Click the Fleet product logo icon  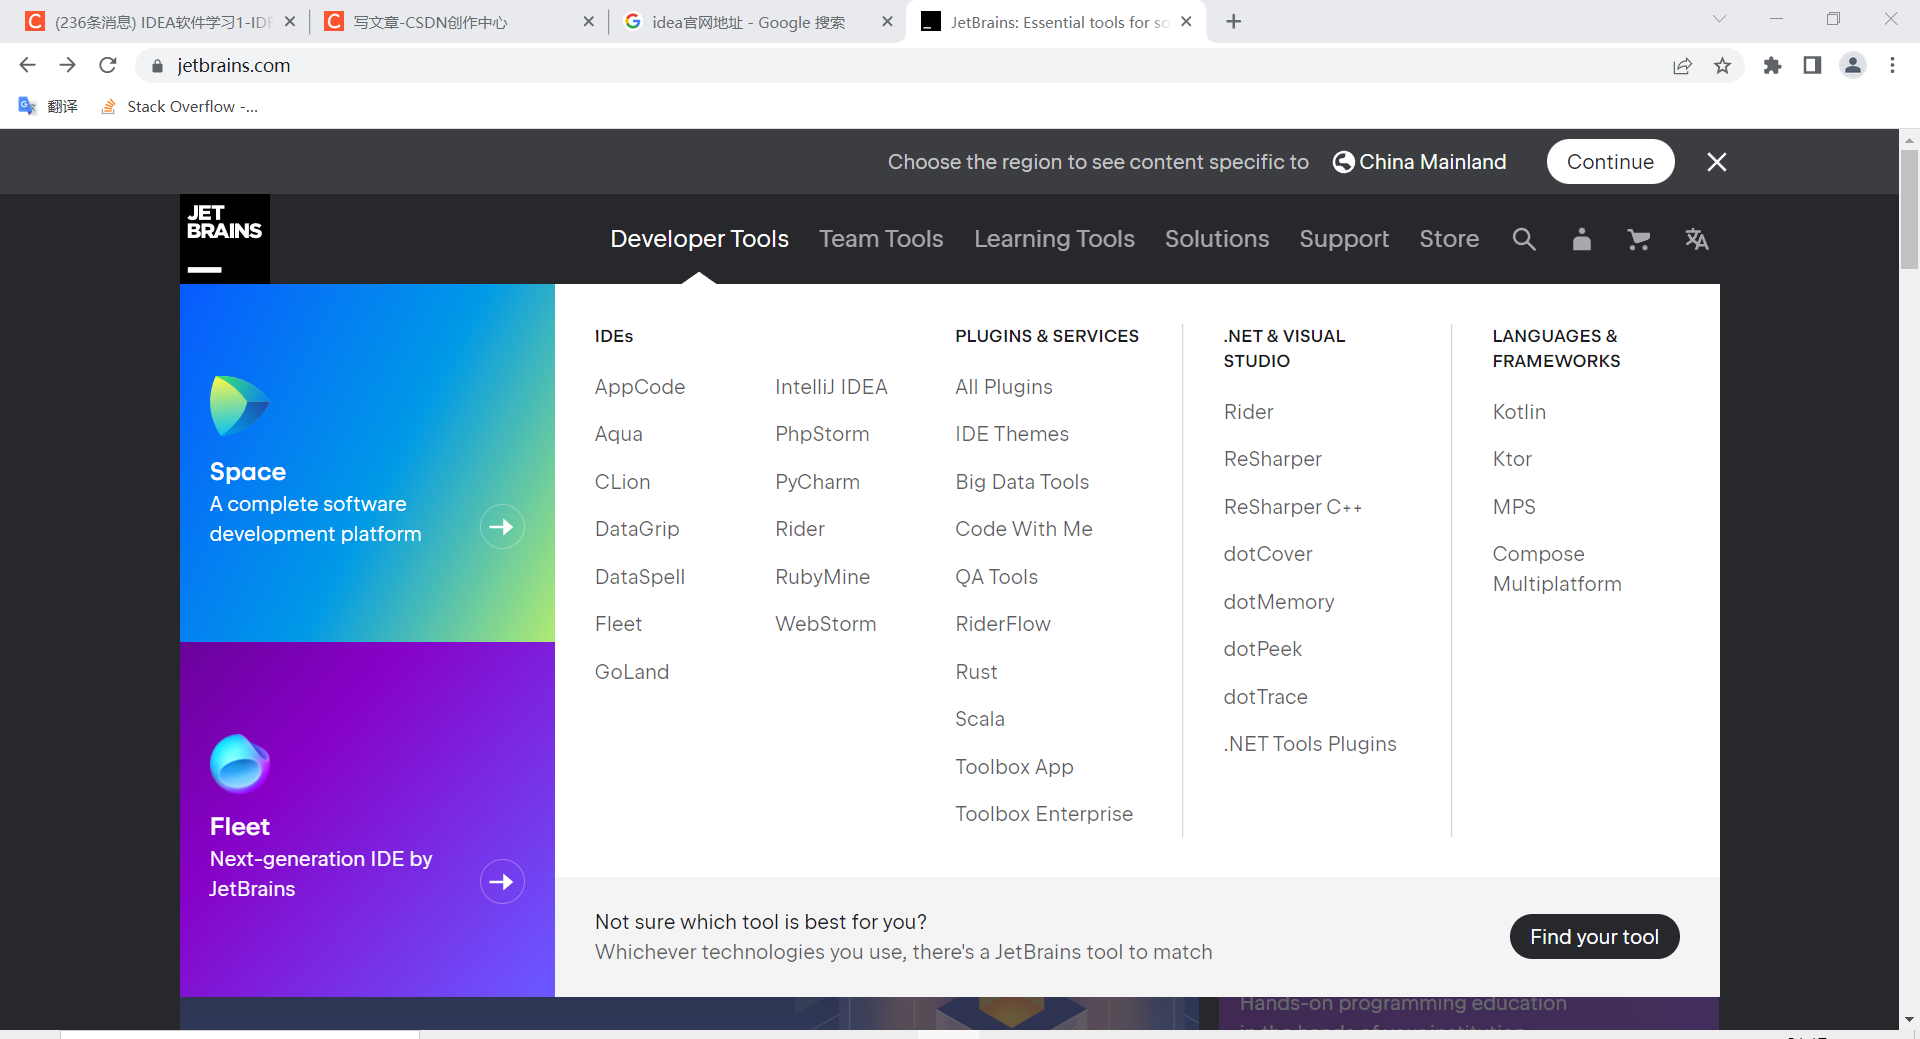240,763
